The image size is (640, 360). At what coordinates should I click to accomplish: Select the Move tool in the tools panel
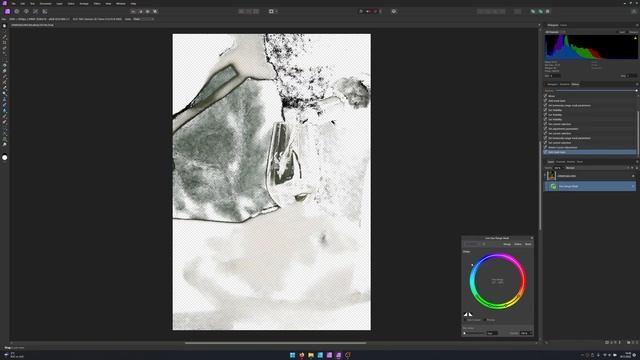click(x=4, y=31)
